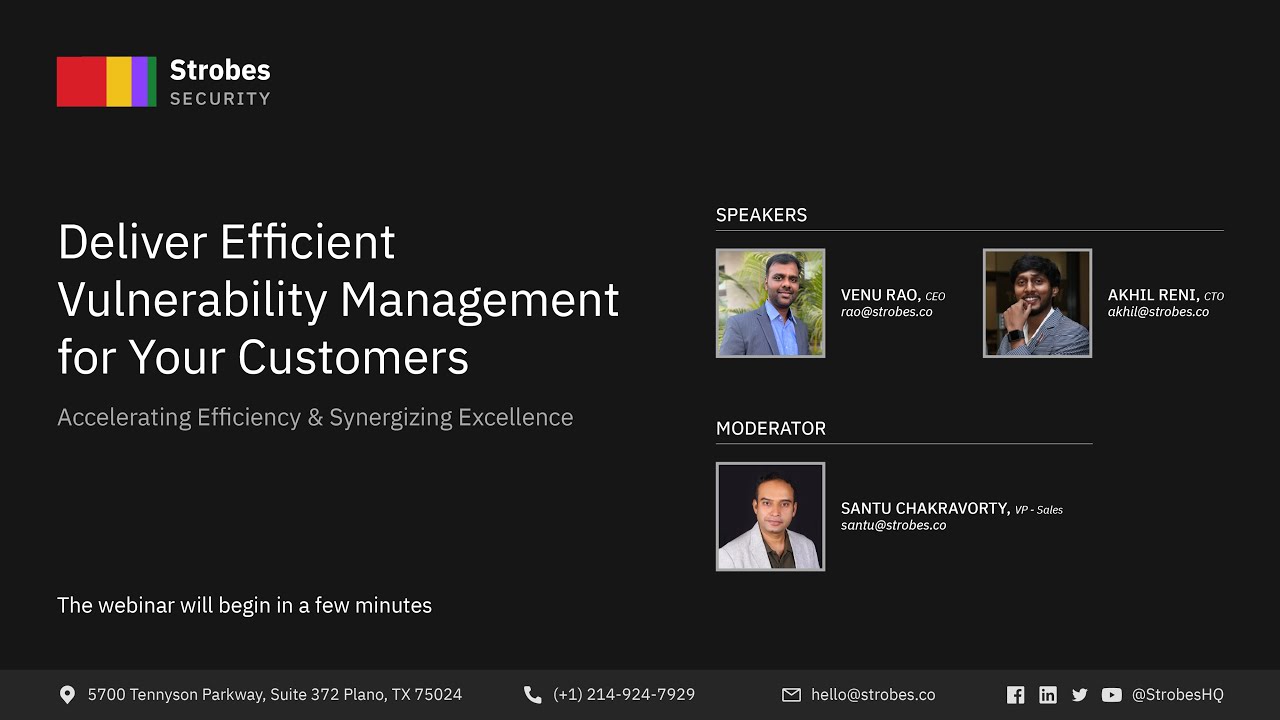Click the hello@strobes.co email link
Image resolution: width=1280 pixels, height=720 pixels.
pyautogui.click(x=873, y=694)
